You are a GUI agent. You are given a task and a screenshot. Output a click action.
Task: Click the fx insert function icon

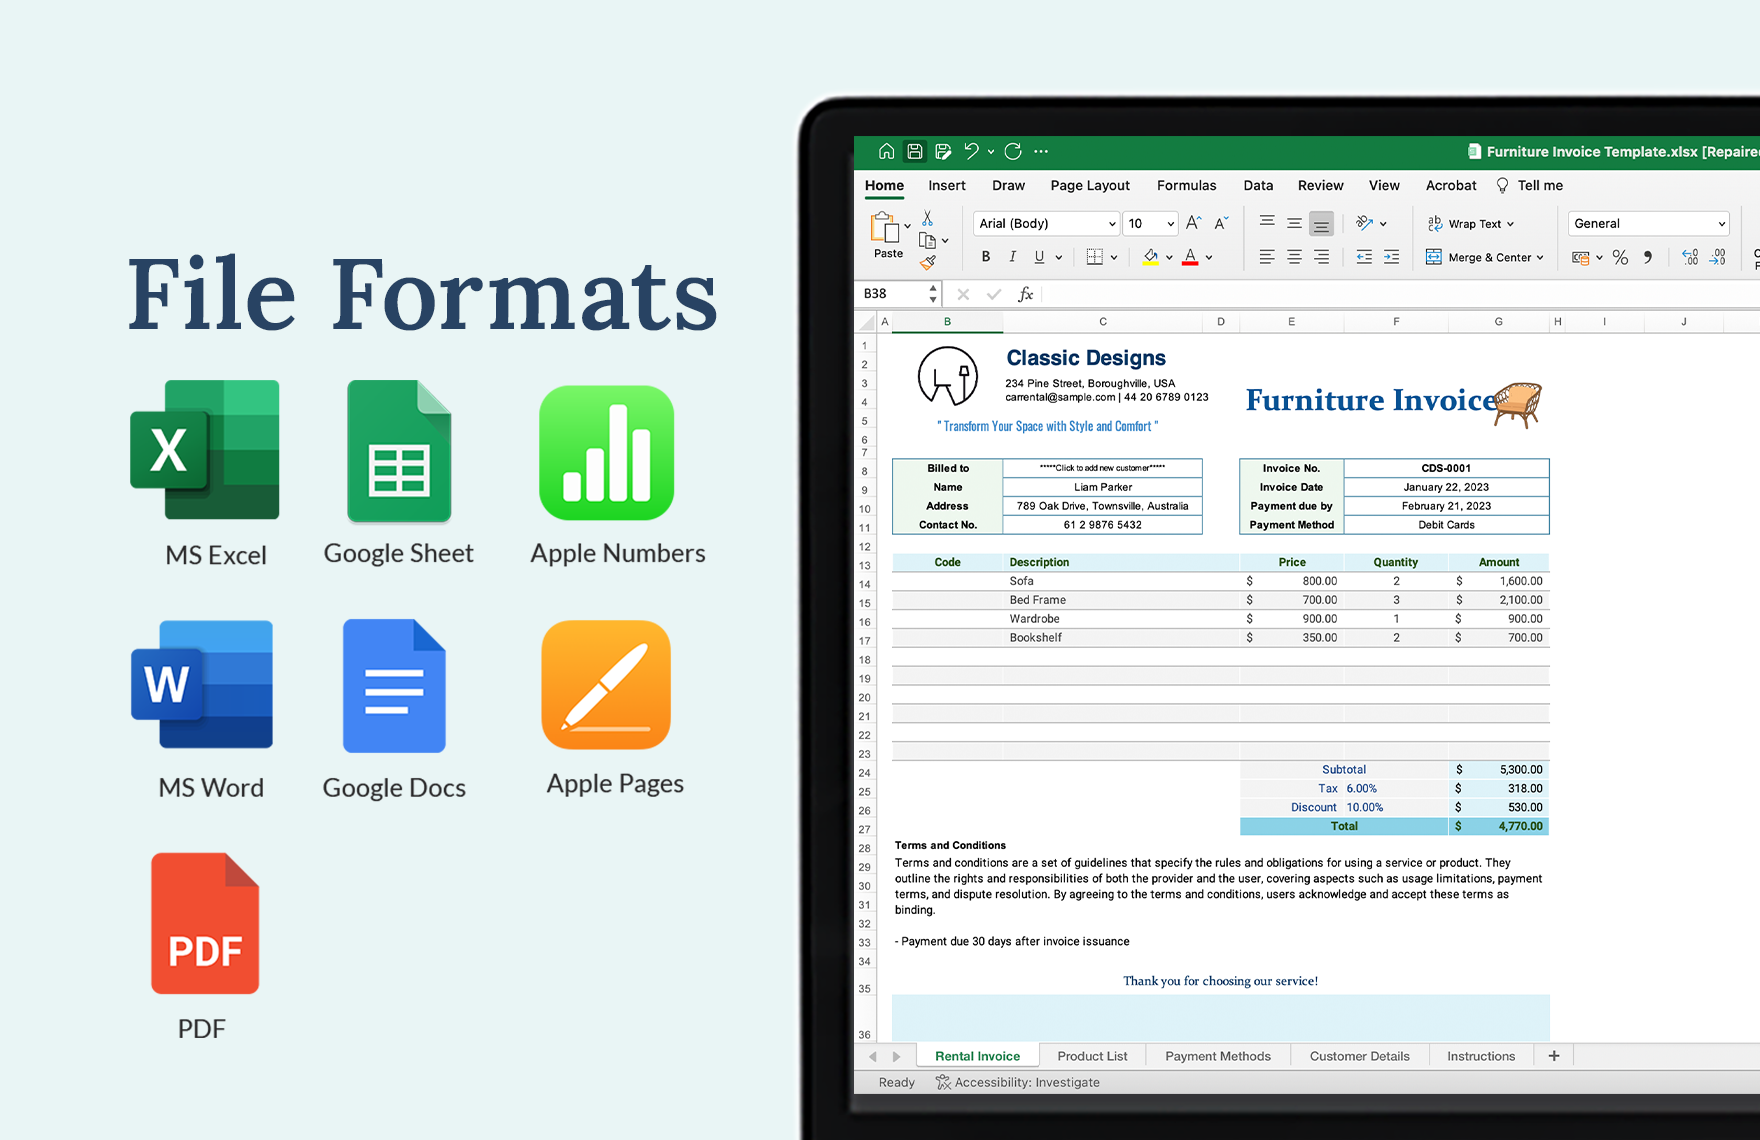pos(1025,294)
